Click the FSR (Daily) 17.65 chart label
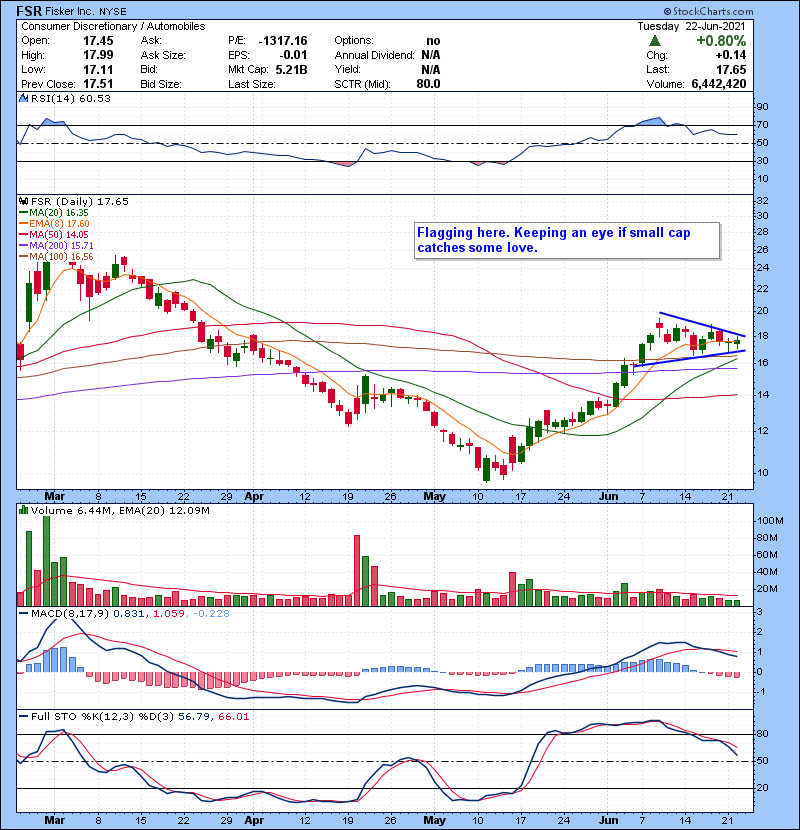The height and width of the screenshot is (830, 800). click(79, 201)
